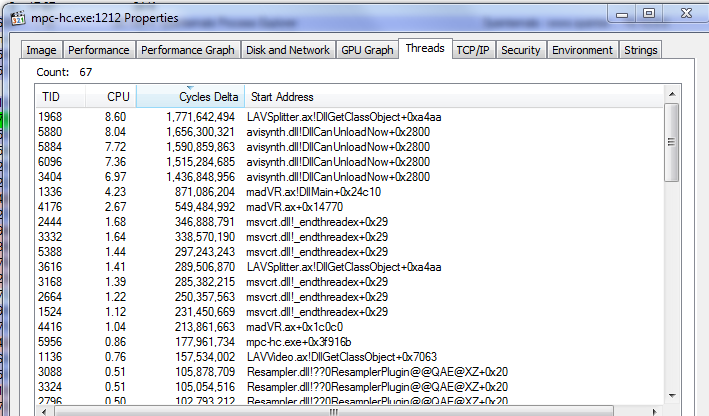The width and height of the screenshot is (709, 416).
Task: Click the vertical scrollbar of thread list
Action: tap(671, 250)
